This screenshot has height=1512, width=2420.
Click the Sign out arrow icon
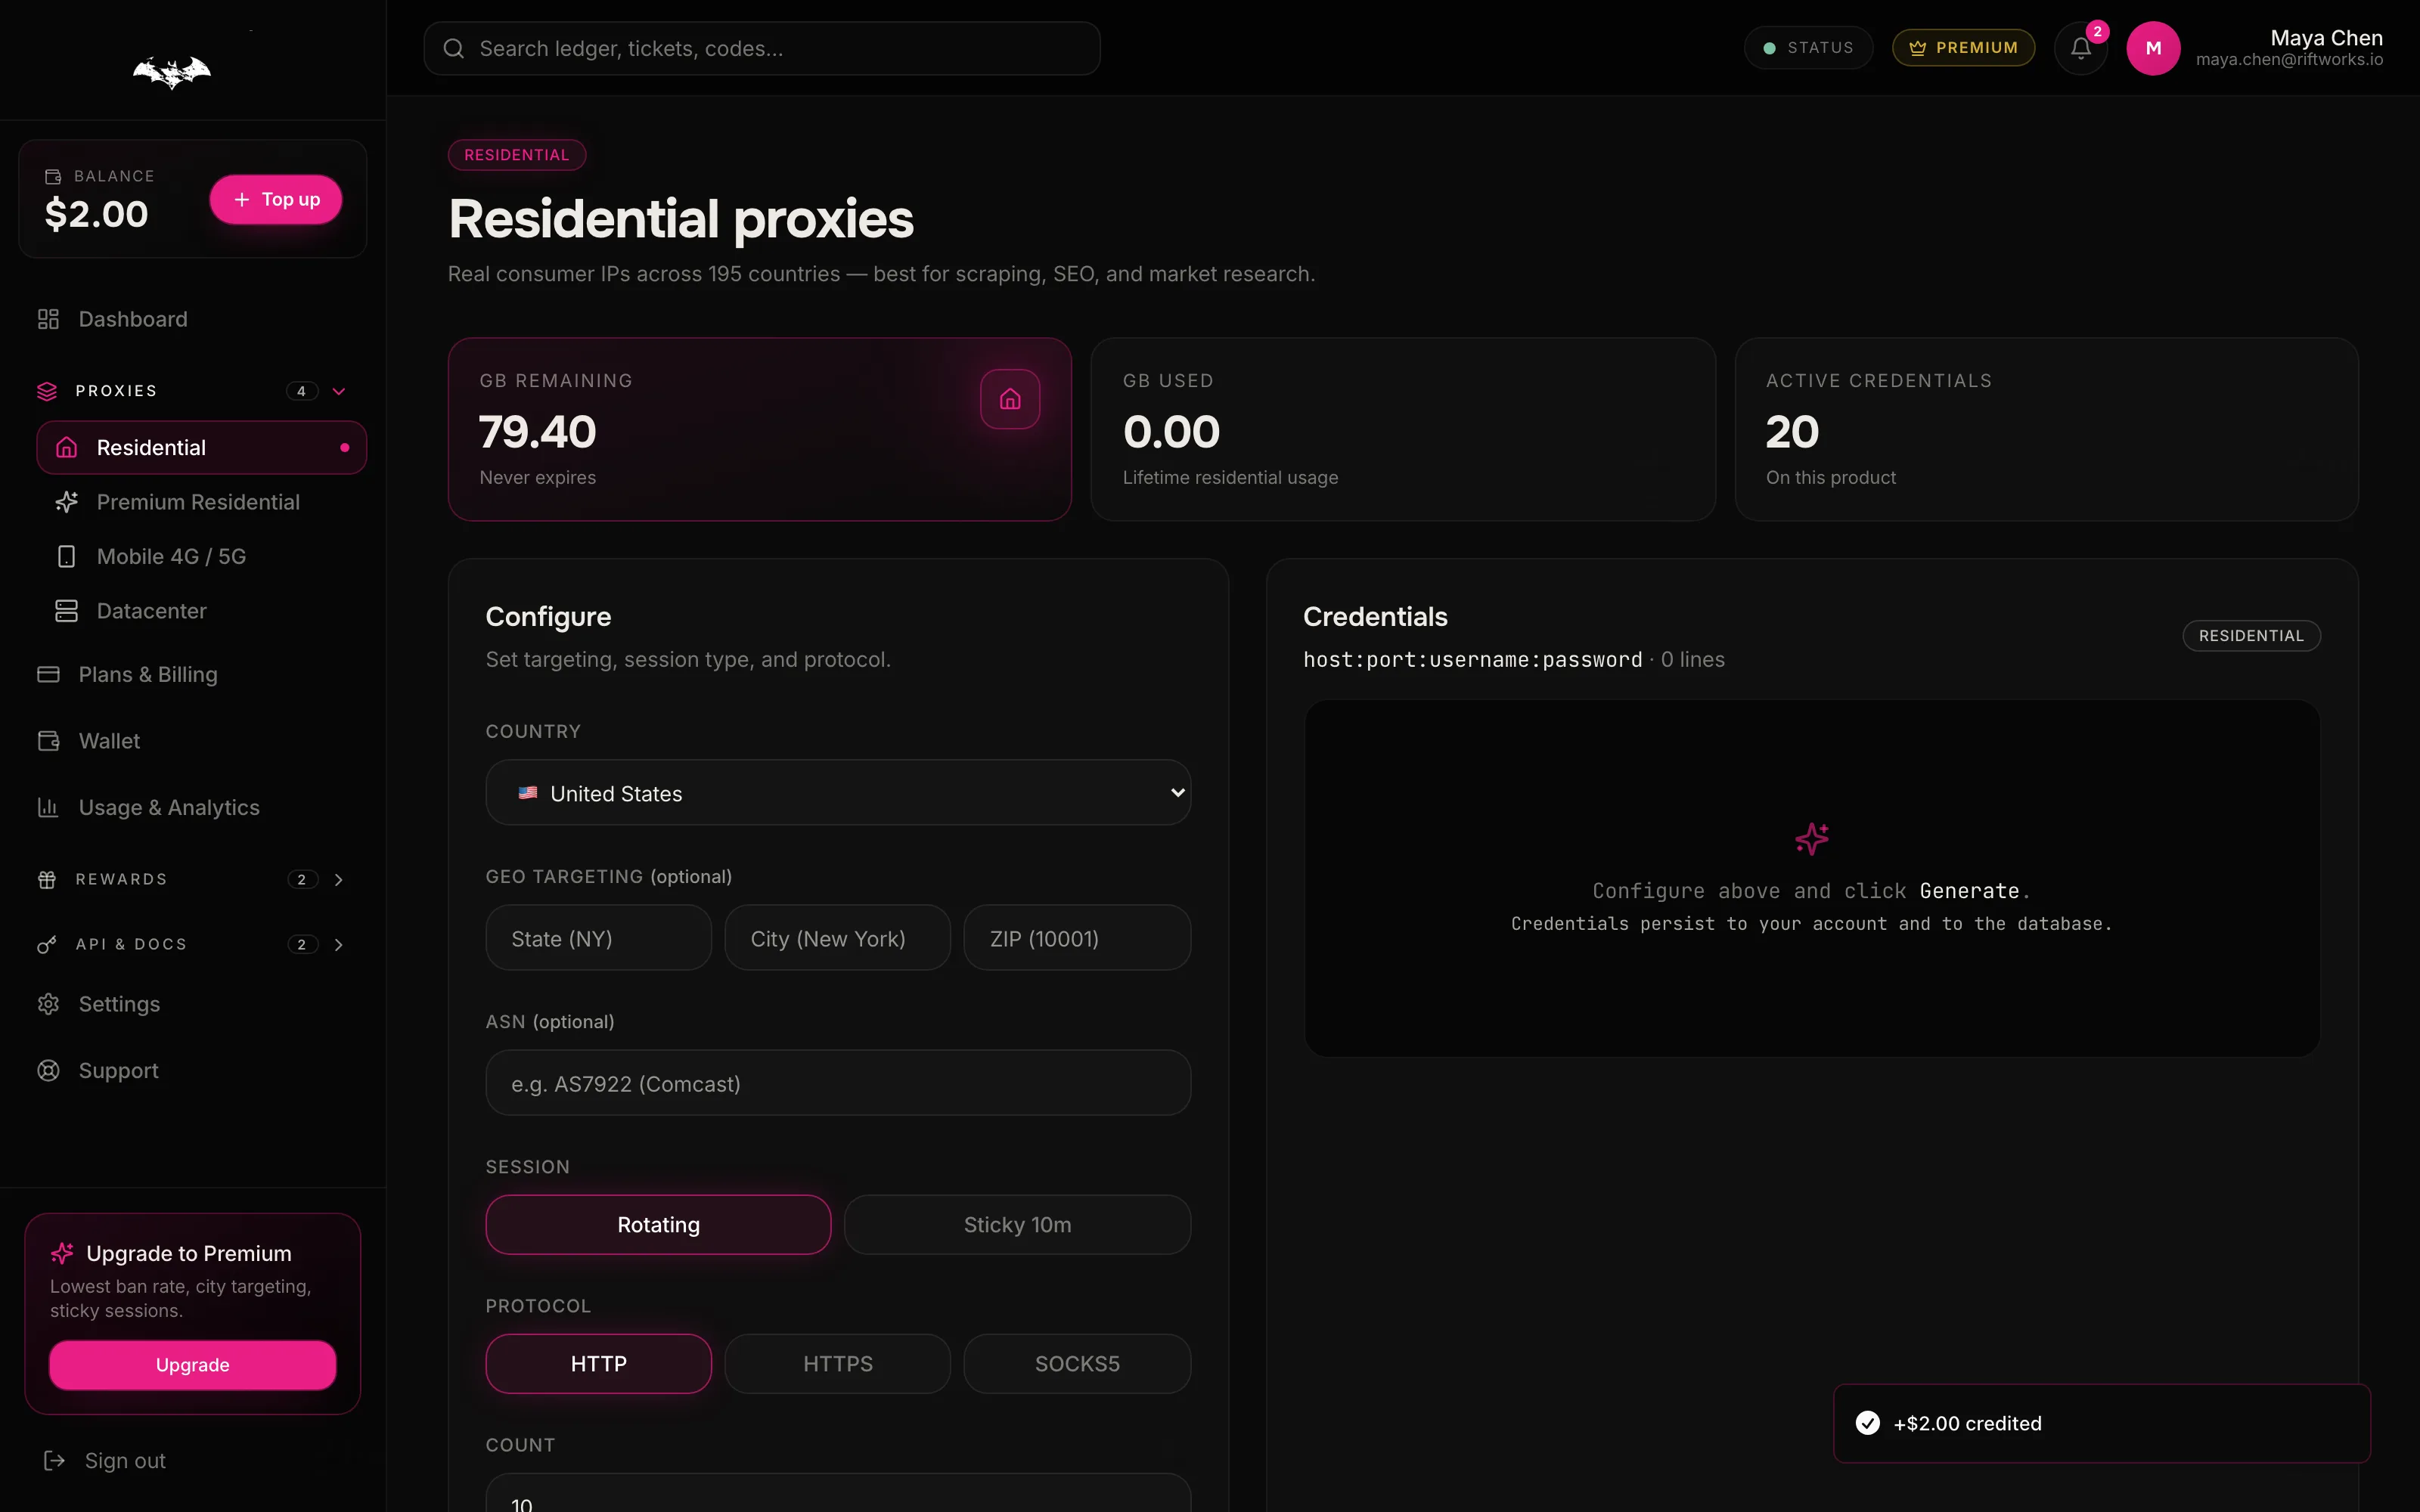(54, 1461)
